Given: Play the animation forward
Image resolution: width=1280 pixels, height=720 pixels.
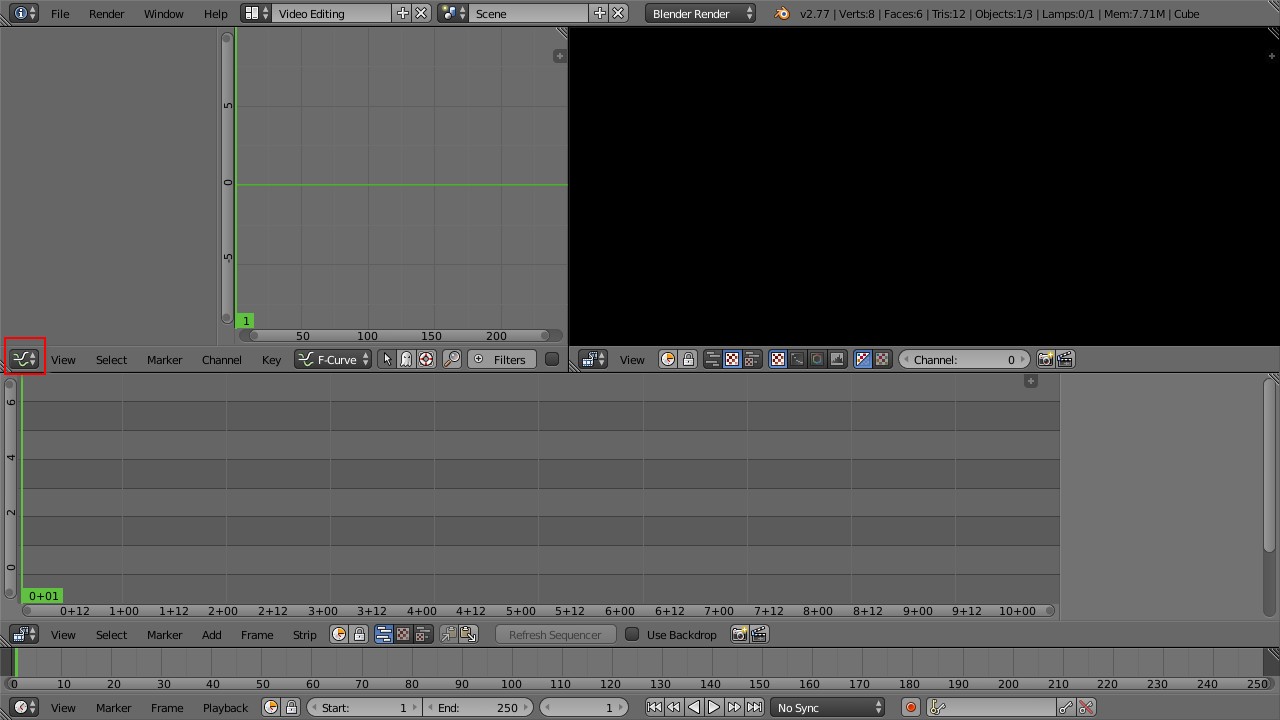Looking at the screenshot, I should click(x=714, y=707).
